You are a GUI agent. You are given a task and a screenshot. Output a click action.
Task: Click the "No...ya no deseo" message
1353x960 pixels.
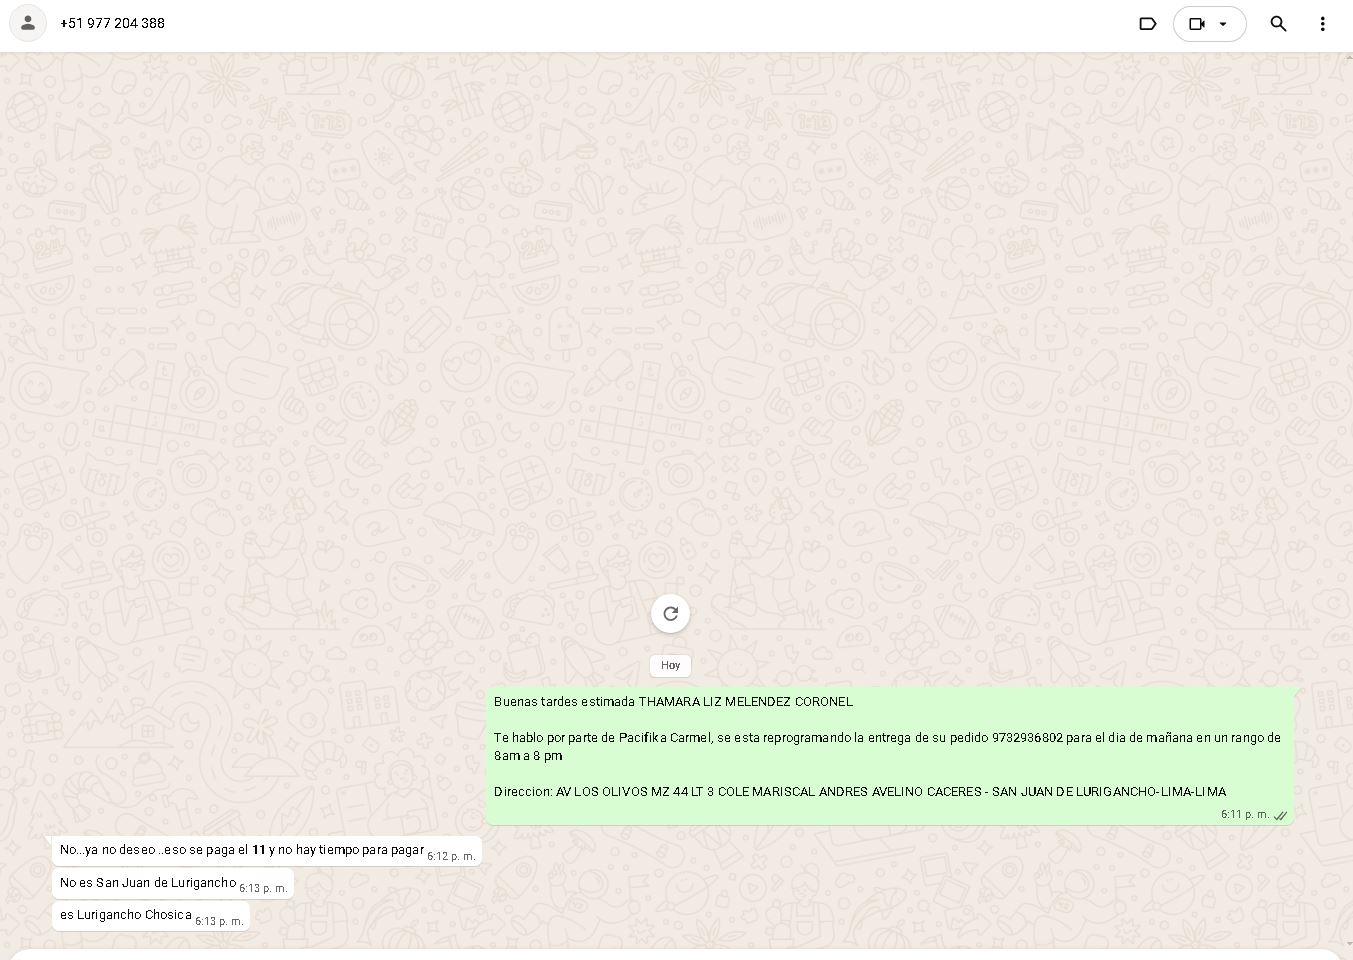(241, 850)
